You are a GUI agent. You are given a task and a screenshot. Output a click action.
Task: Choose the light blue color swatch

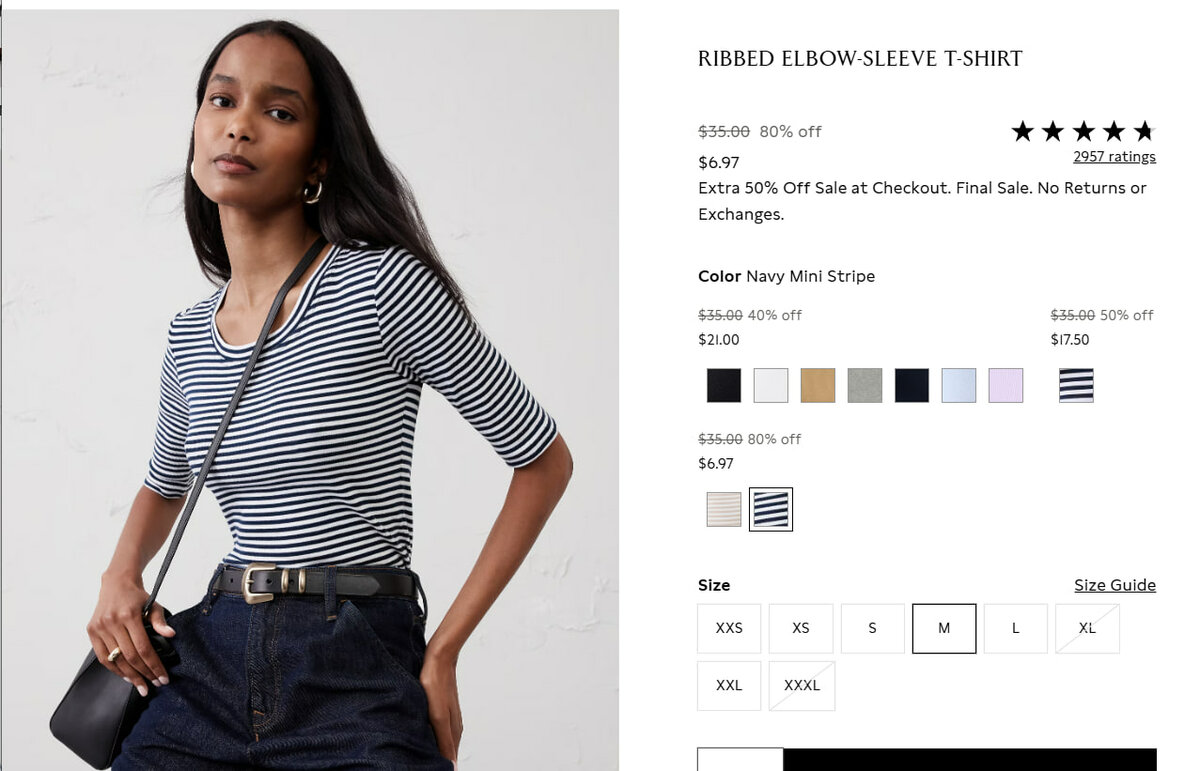959,385
